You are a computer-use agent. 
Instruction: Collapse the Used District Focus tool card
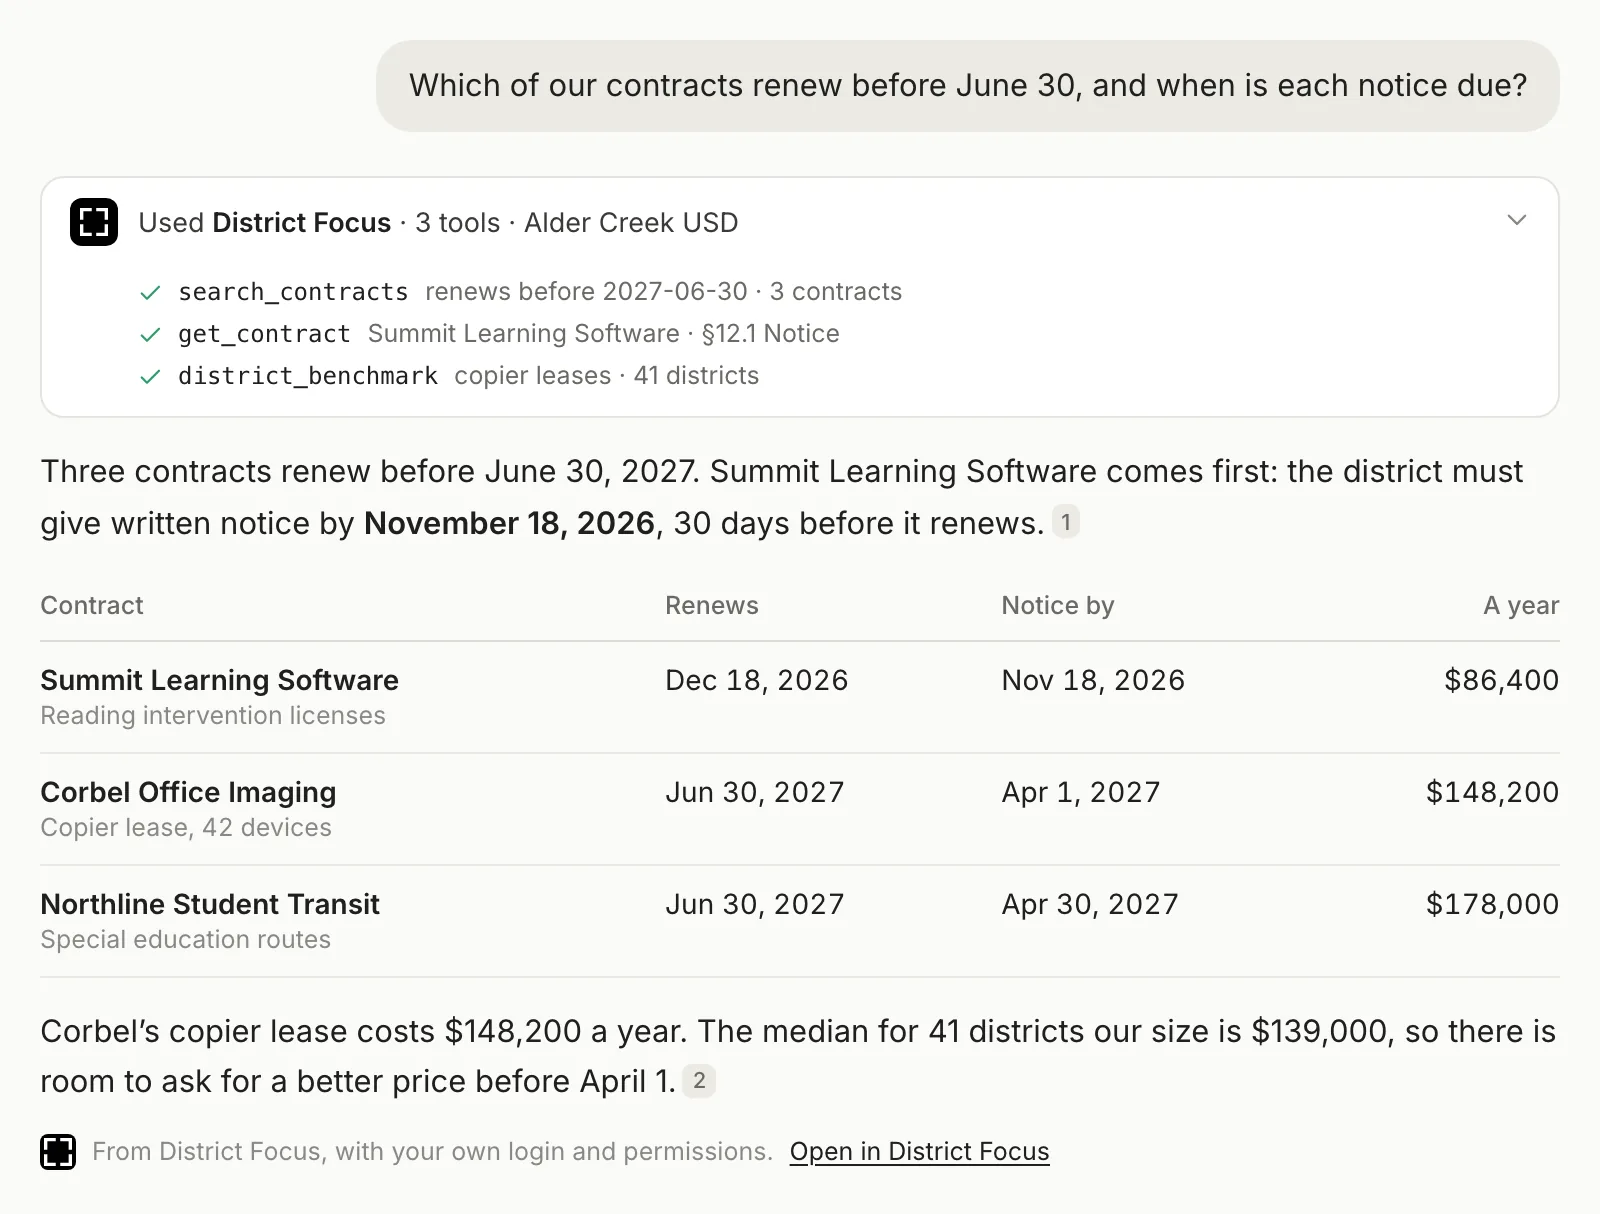pos(1517,220)
